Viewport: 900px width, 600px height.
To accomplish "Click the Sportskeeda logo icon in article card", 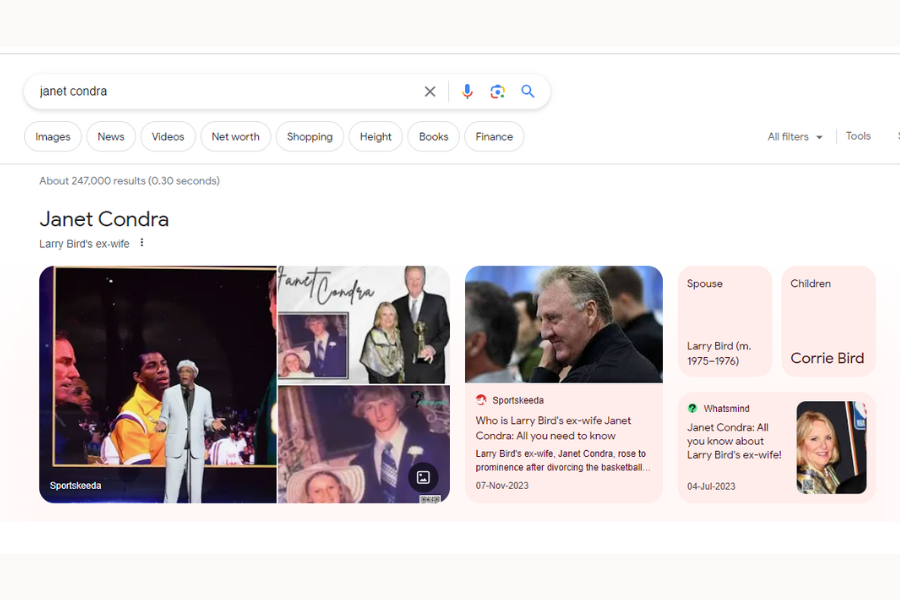I will pos(481,400).
